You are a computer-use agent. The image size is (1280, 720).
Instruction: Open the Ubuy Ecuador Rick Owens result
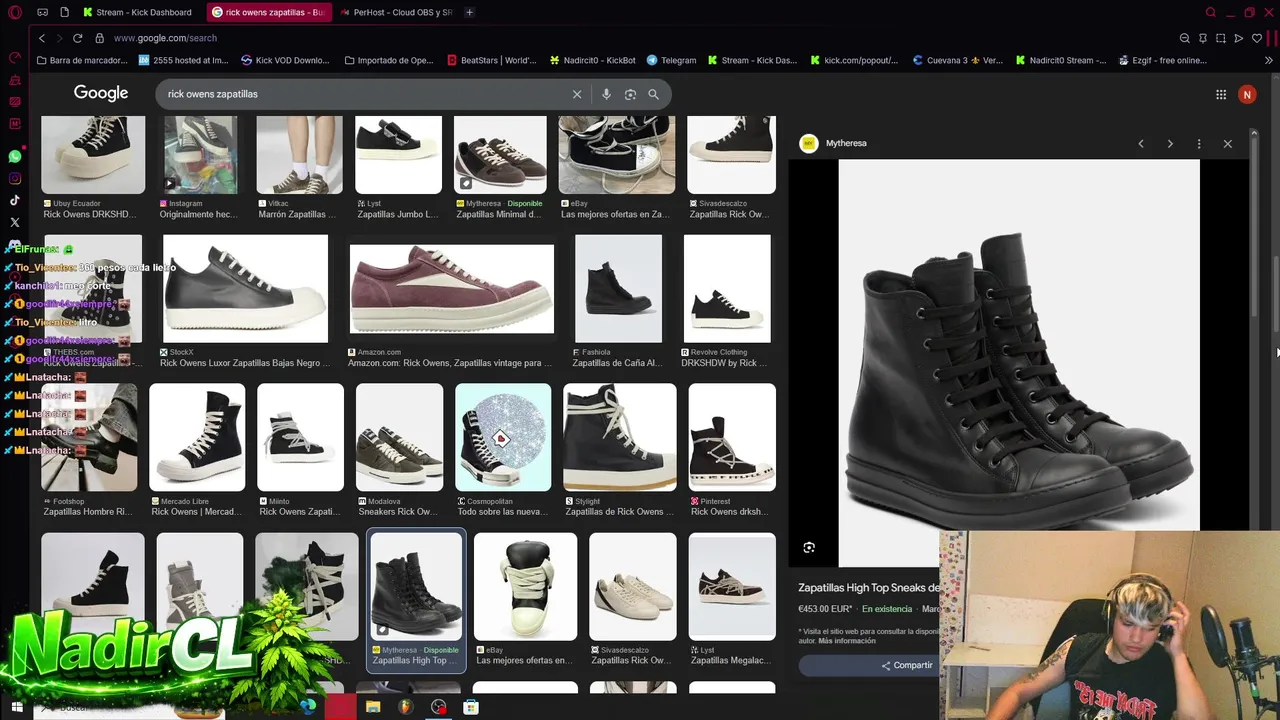pyautogui.click(x=93, y=168)
